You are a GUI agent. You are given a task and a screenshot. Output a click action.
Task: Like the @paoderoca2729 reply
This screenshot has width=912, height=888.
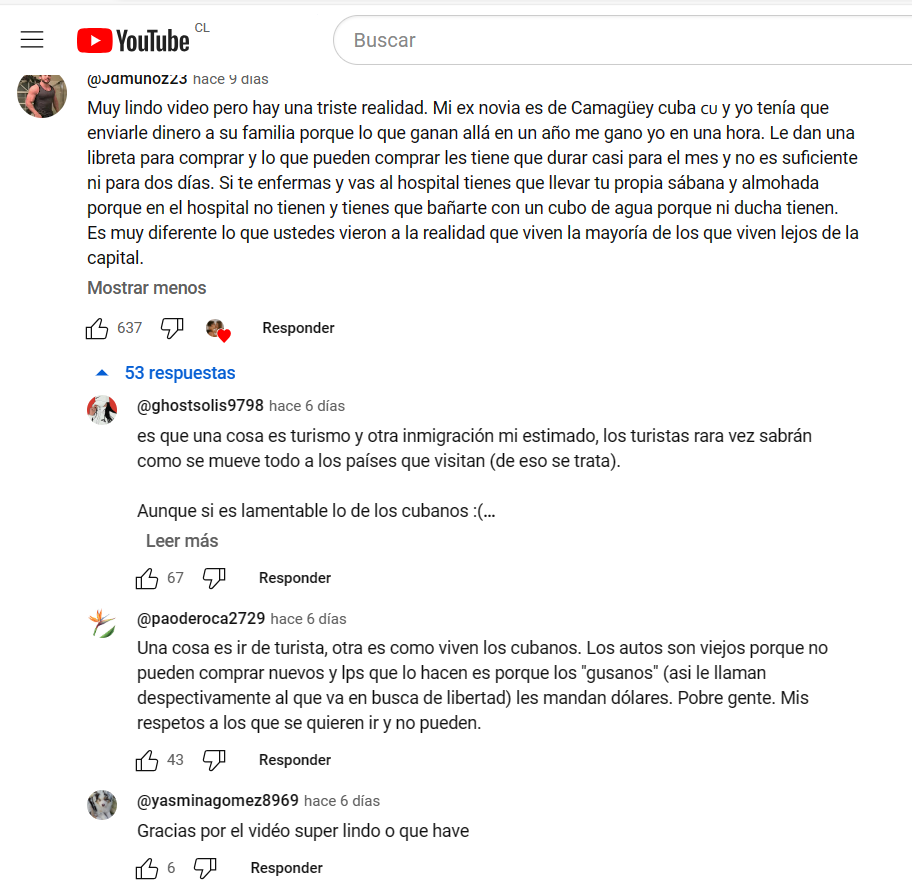[x=147, y=760]
